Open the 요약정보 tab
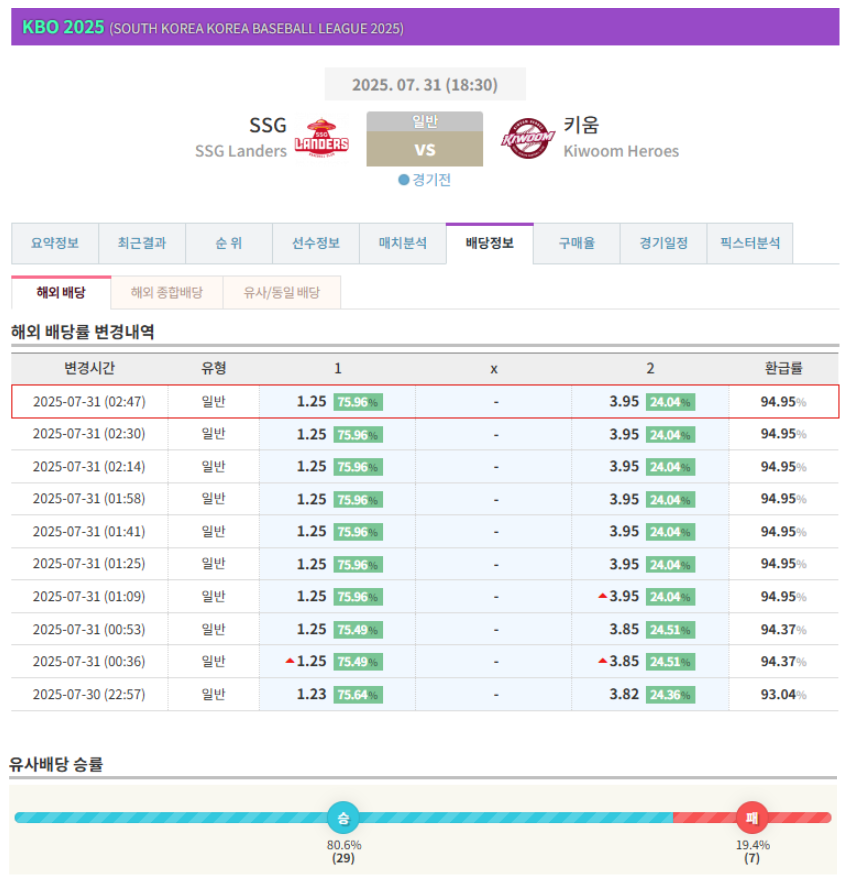 point(55,244)
